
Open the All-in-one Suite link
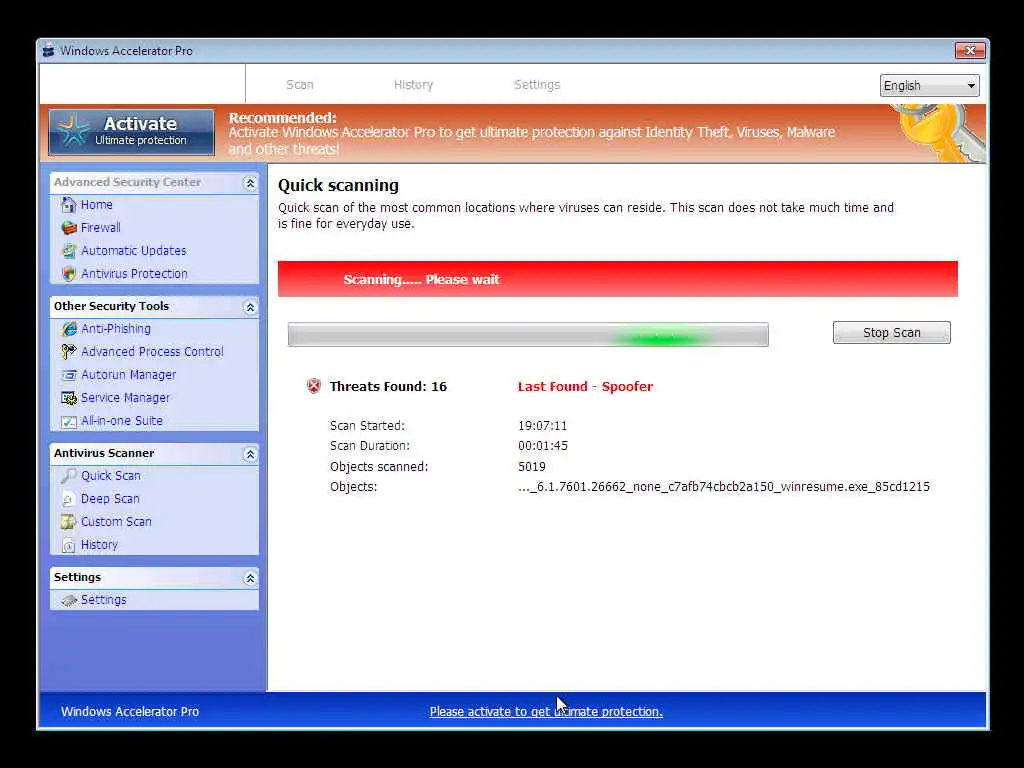click(121, 421)
